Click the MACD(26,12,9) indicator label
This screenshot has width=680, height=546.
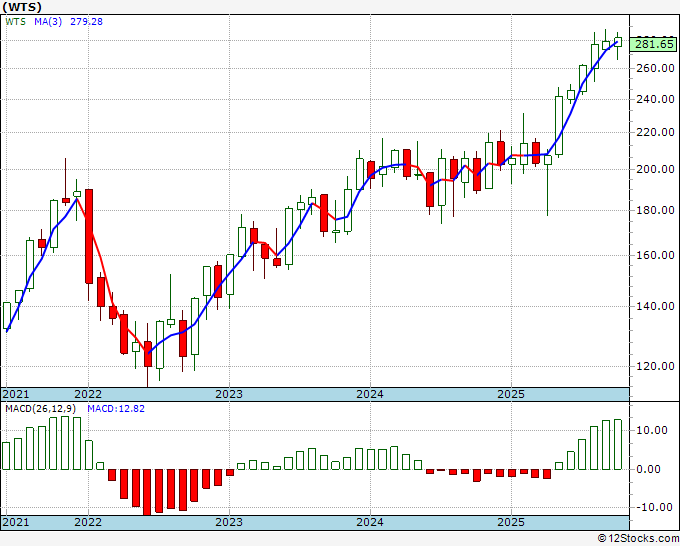point(41,409)
